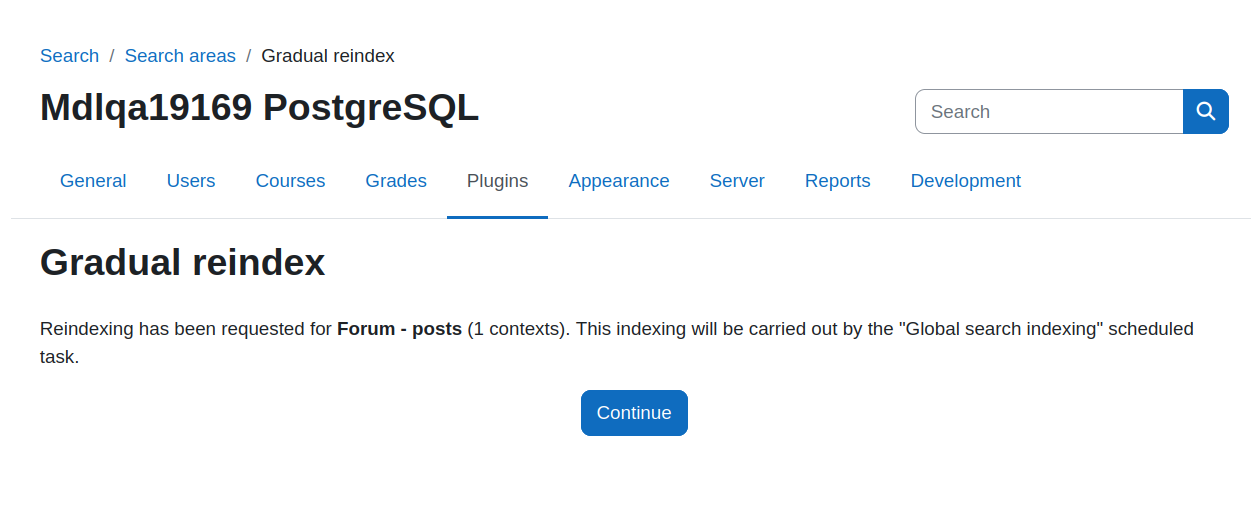Image resolution: width=1251 pixels, height=525 pixels.
Task: Follow the Search breadcrumb link
Action: tap(69, 56)
